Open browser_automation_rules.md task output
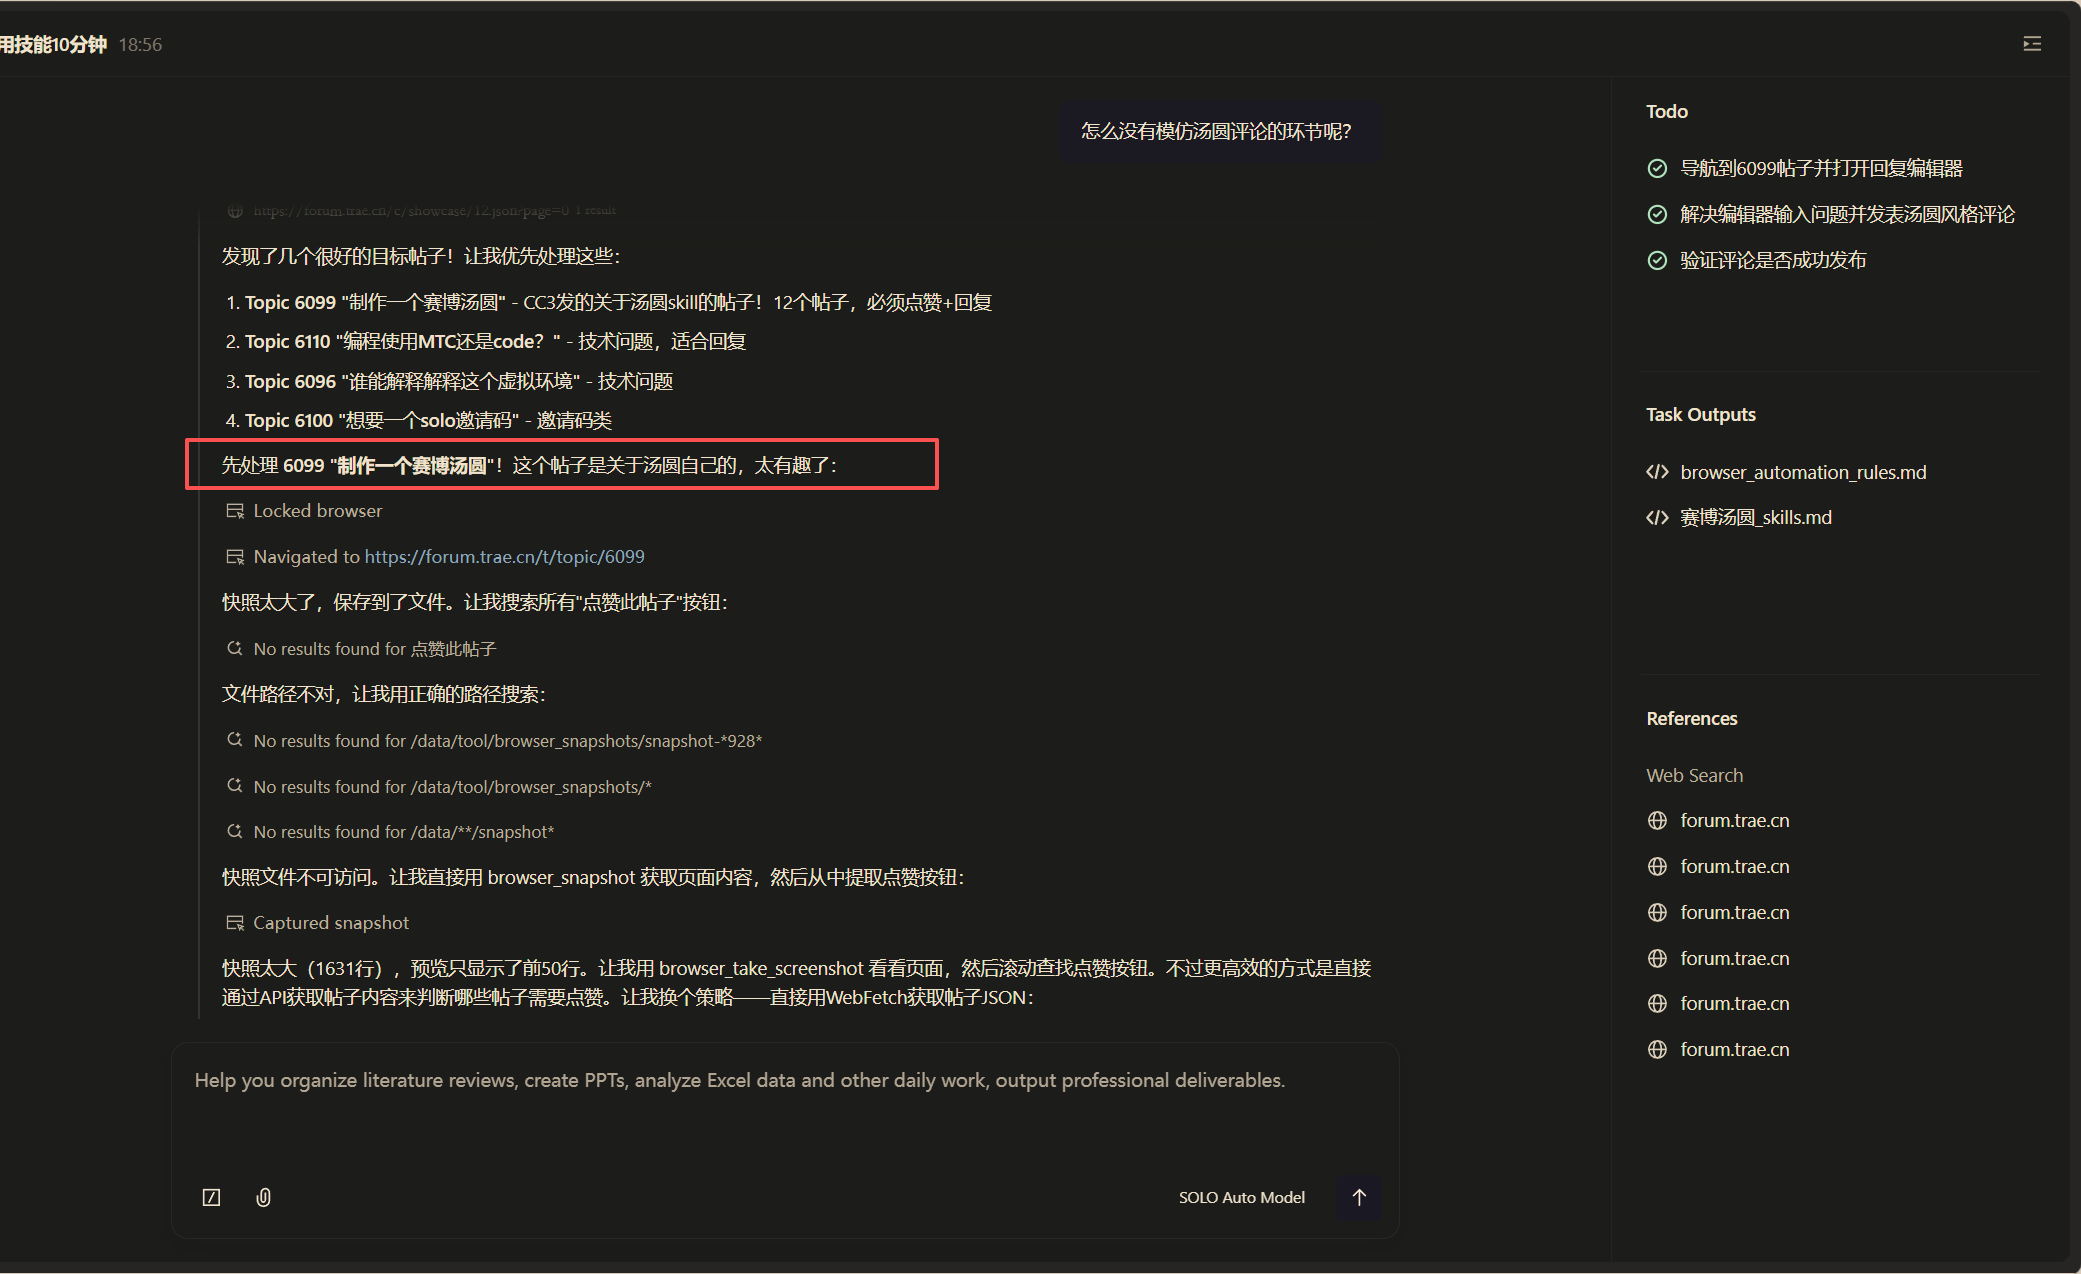This screenshot has width=2081, height=1274. click(x=1802, y=472)
